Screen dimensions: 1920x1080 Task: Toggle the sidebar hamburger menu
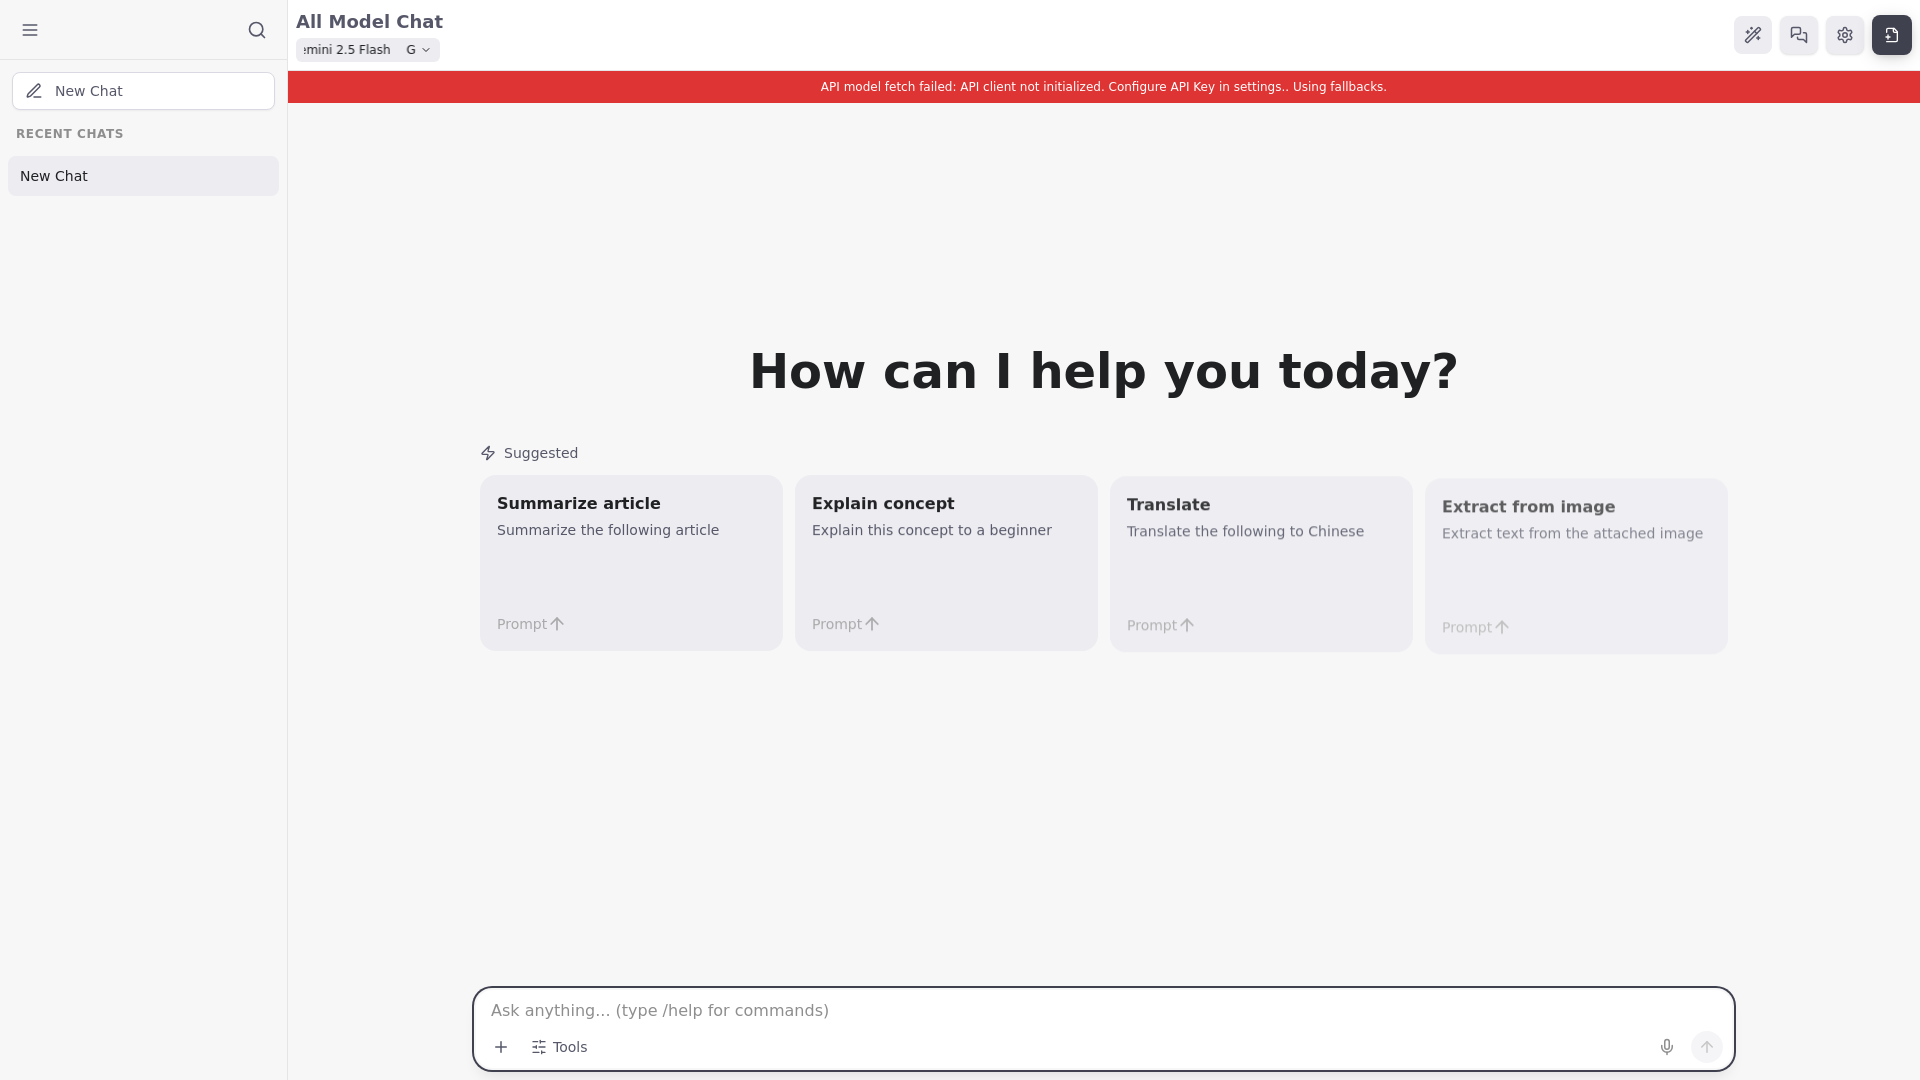coord(30,30)
